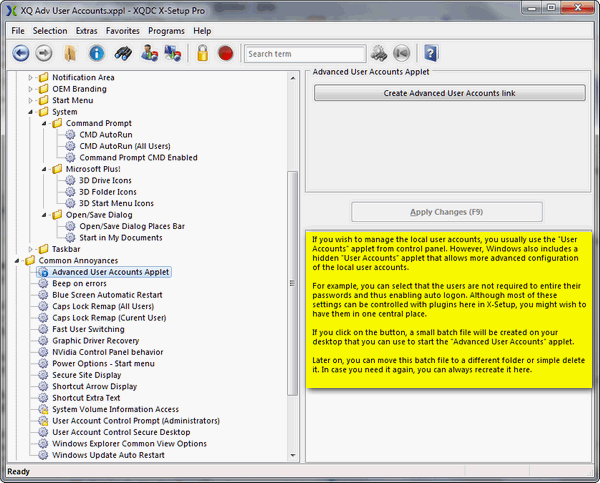The image size is (600, 483).
Task: Click the tree vertical scrollbar thumb
Action: point(292,283)
